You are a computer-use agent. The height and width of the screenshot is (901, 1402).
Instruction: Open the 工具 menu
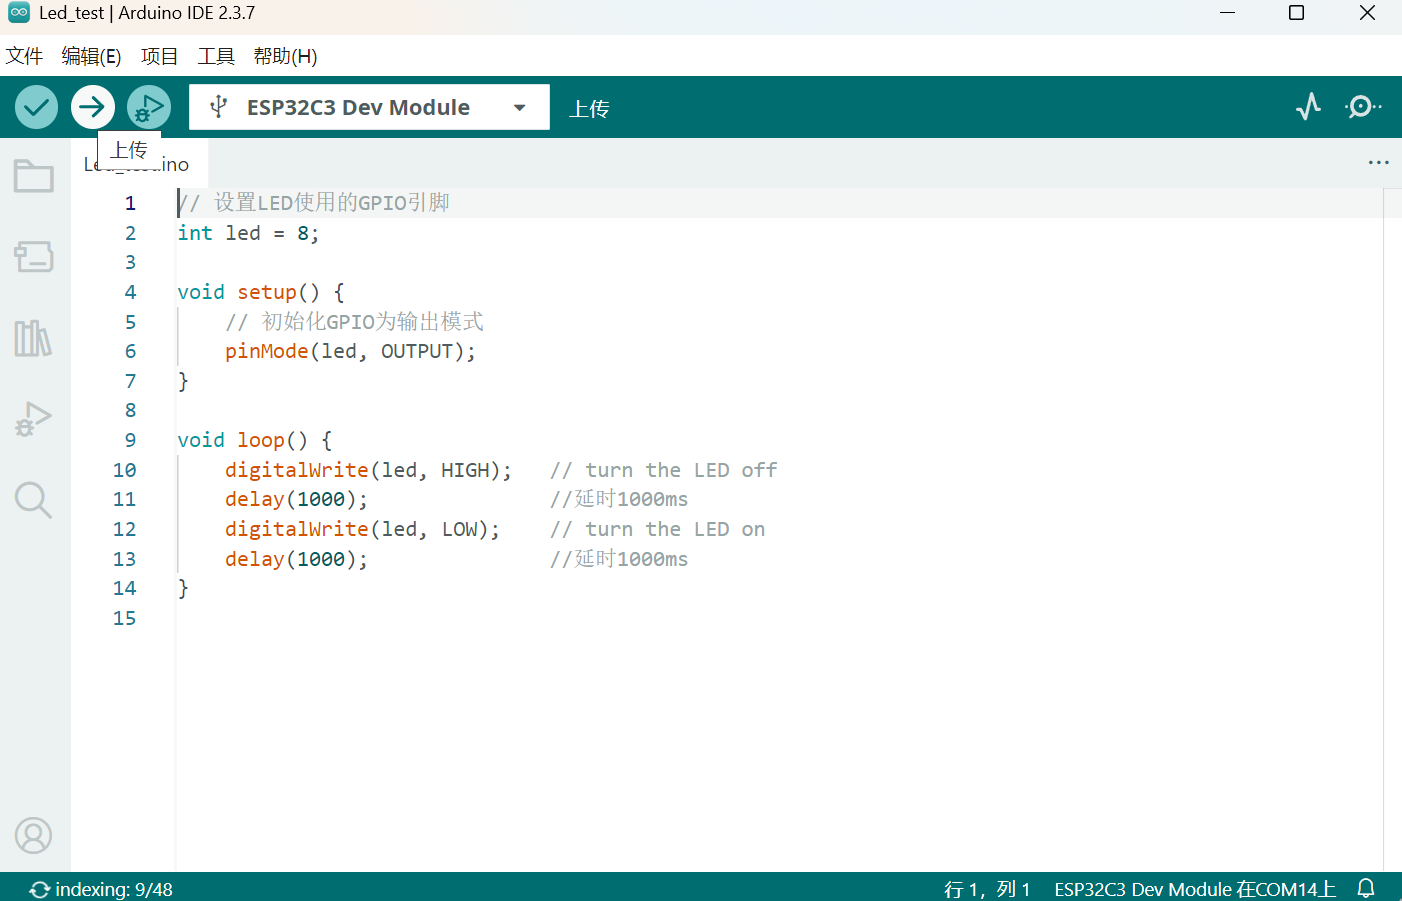[216, 56]
